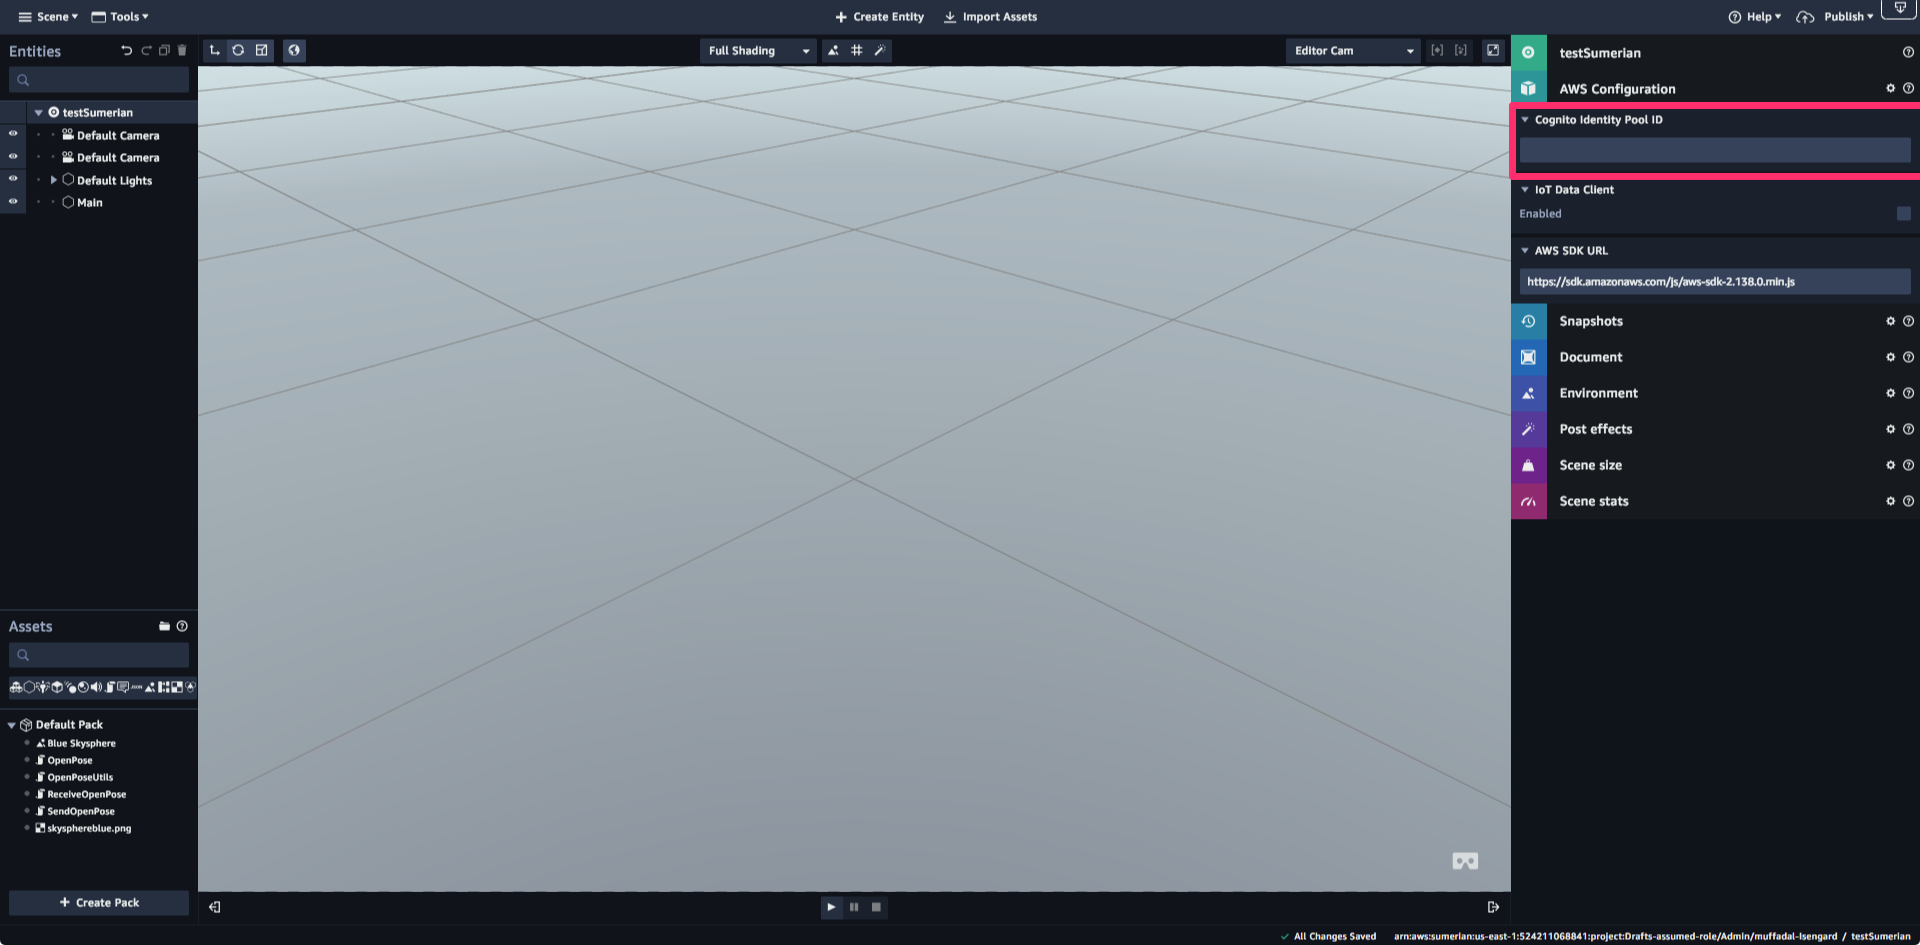Collapse the right panel via bottom-right icon

[x=1493, y=907]
